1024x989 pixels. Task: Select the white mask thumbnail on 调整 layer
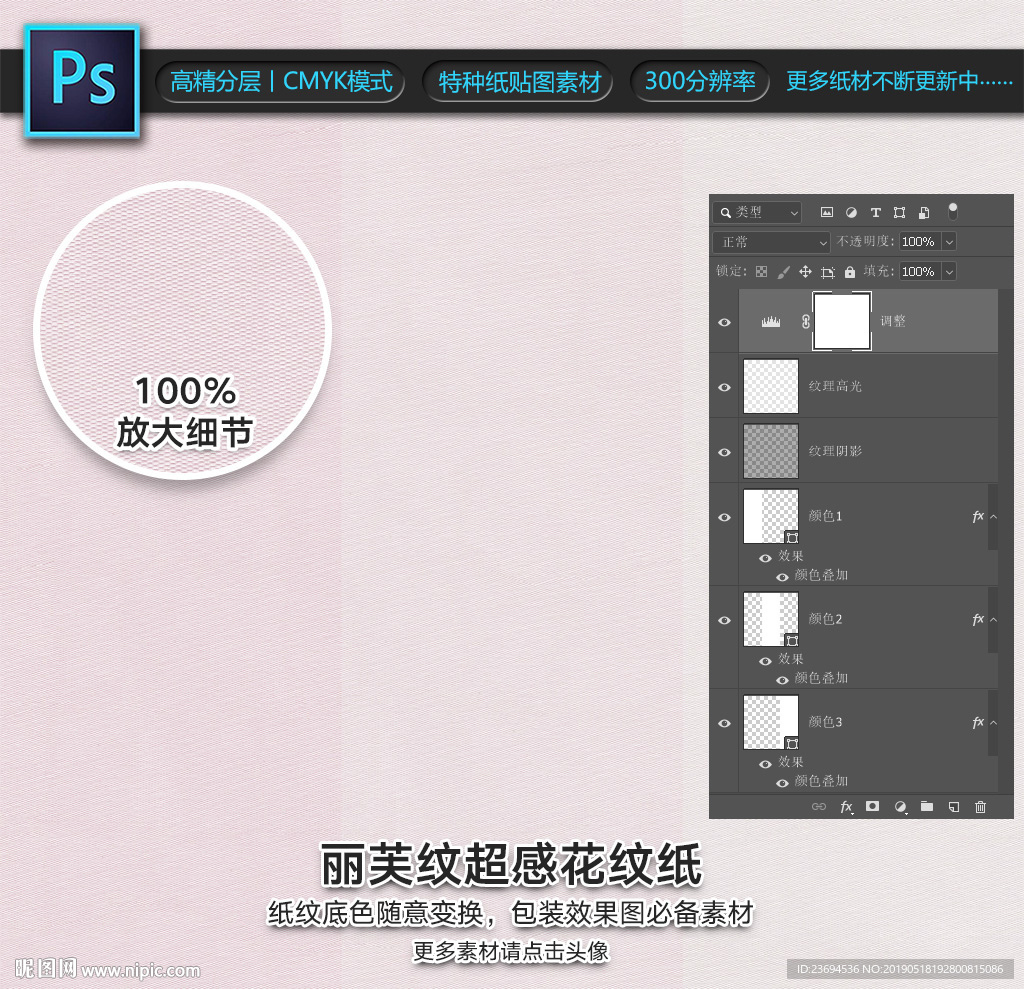(841, 322)
